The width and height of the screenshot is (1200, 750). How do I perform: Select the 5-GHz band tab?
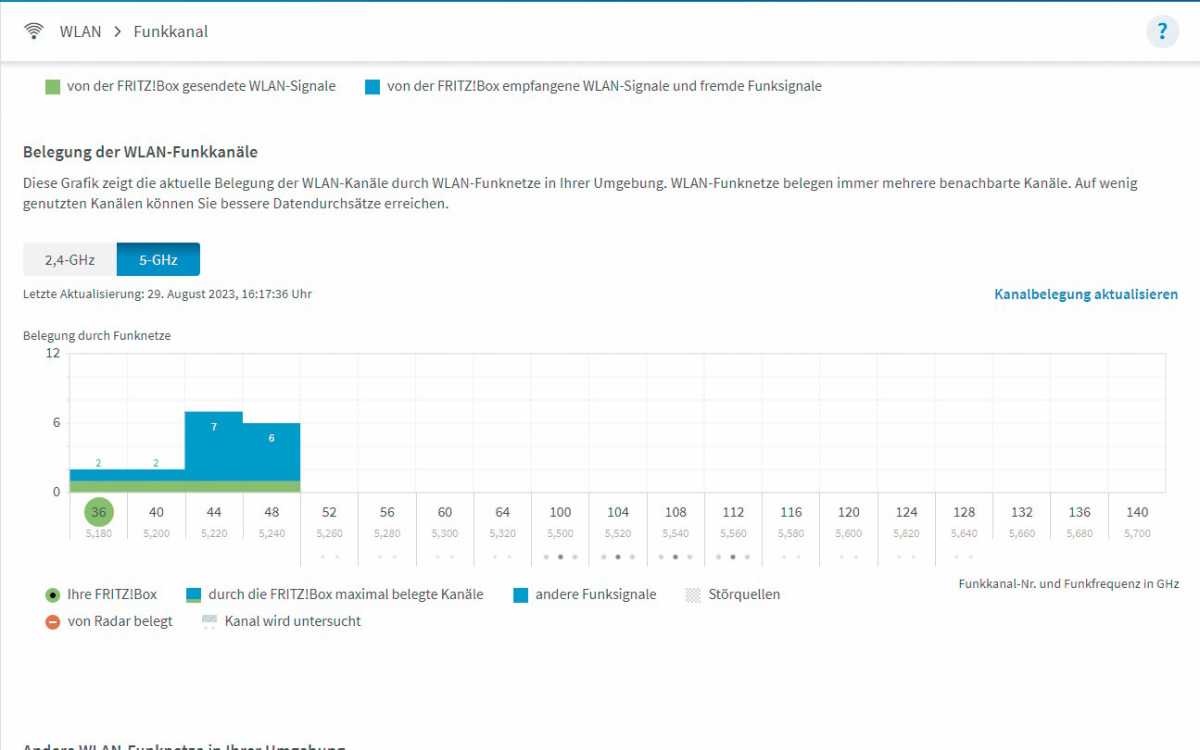click(x=158, y=260)
